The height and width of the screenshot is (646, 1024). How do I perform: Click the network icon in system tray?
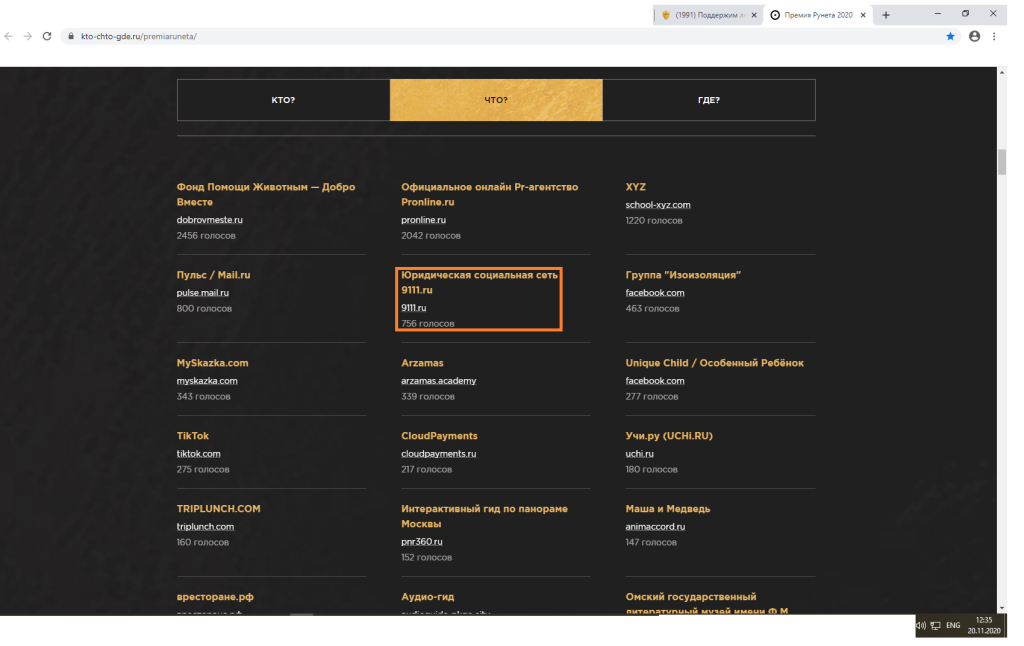(x=934, y=625)
